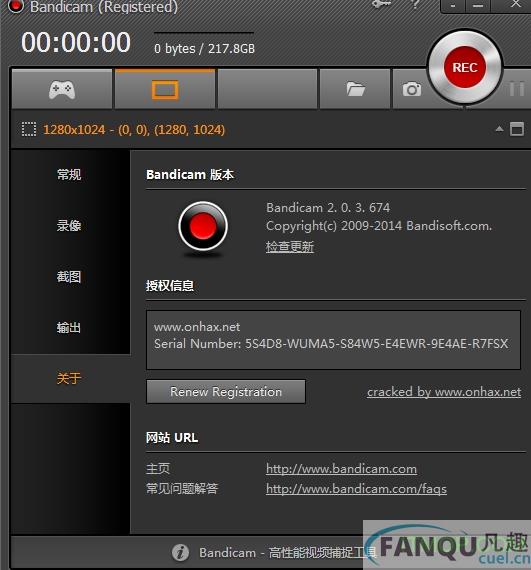Collapse the panel with the up arrow

(499, 129)
